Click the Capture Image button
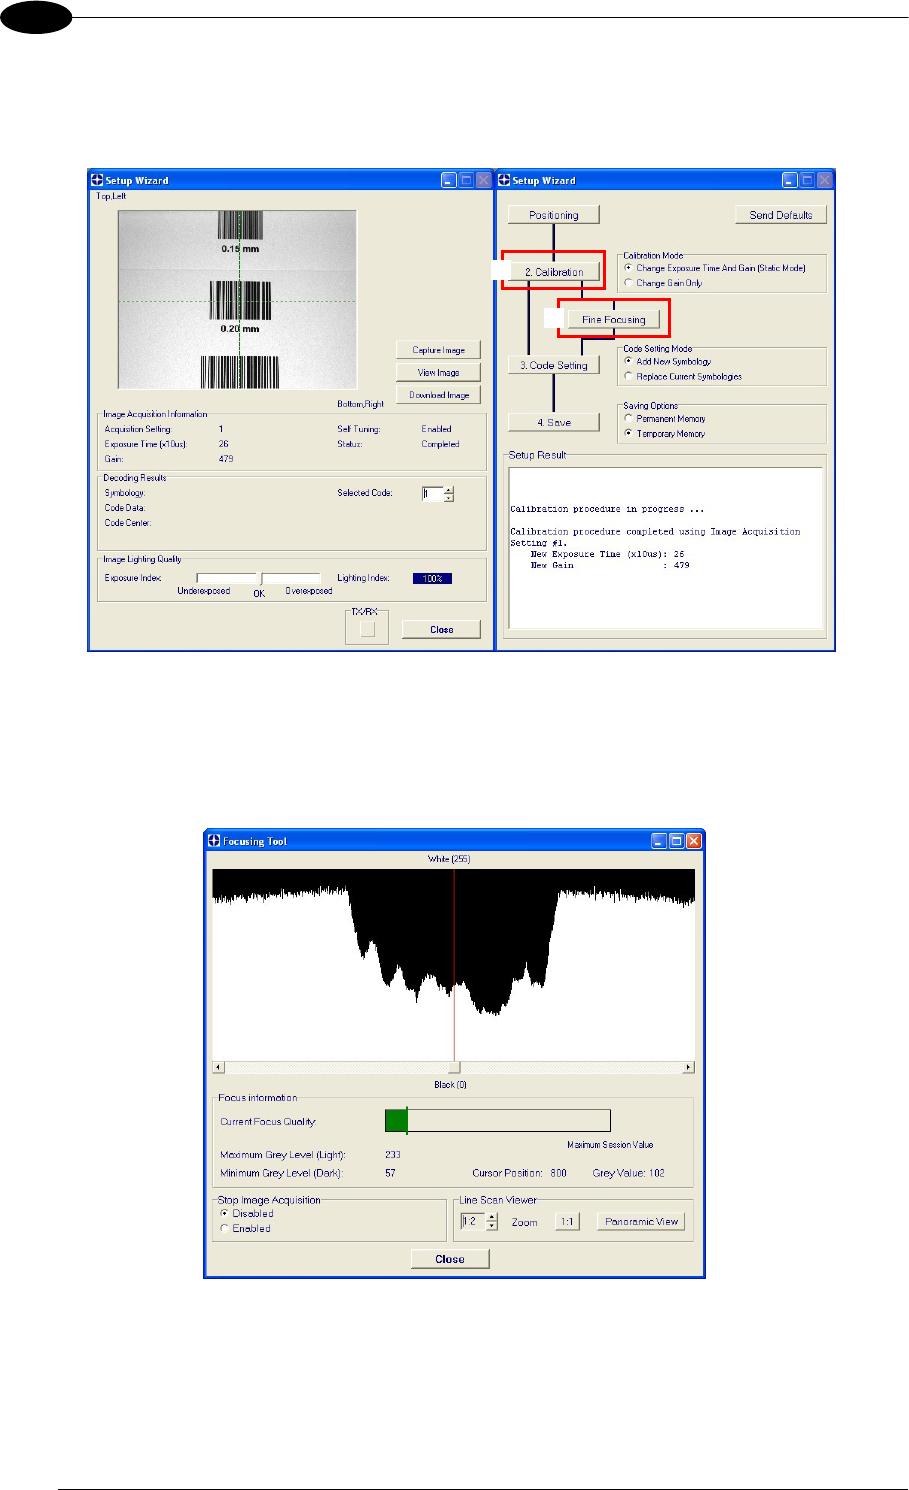 tap(438, 350)
